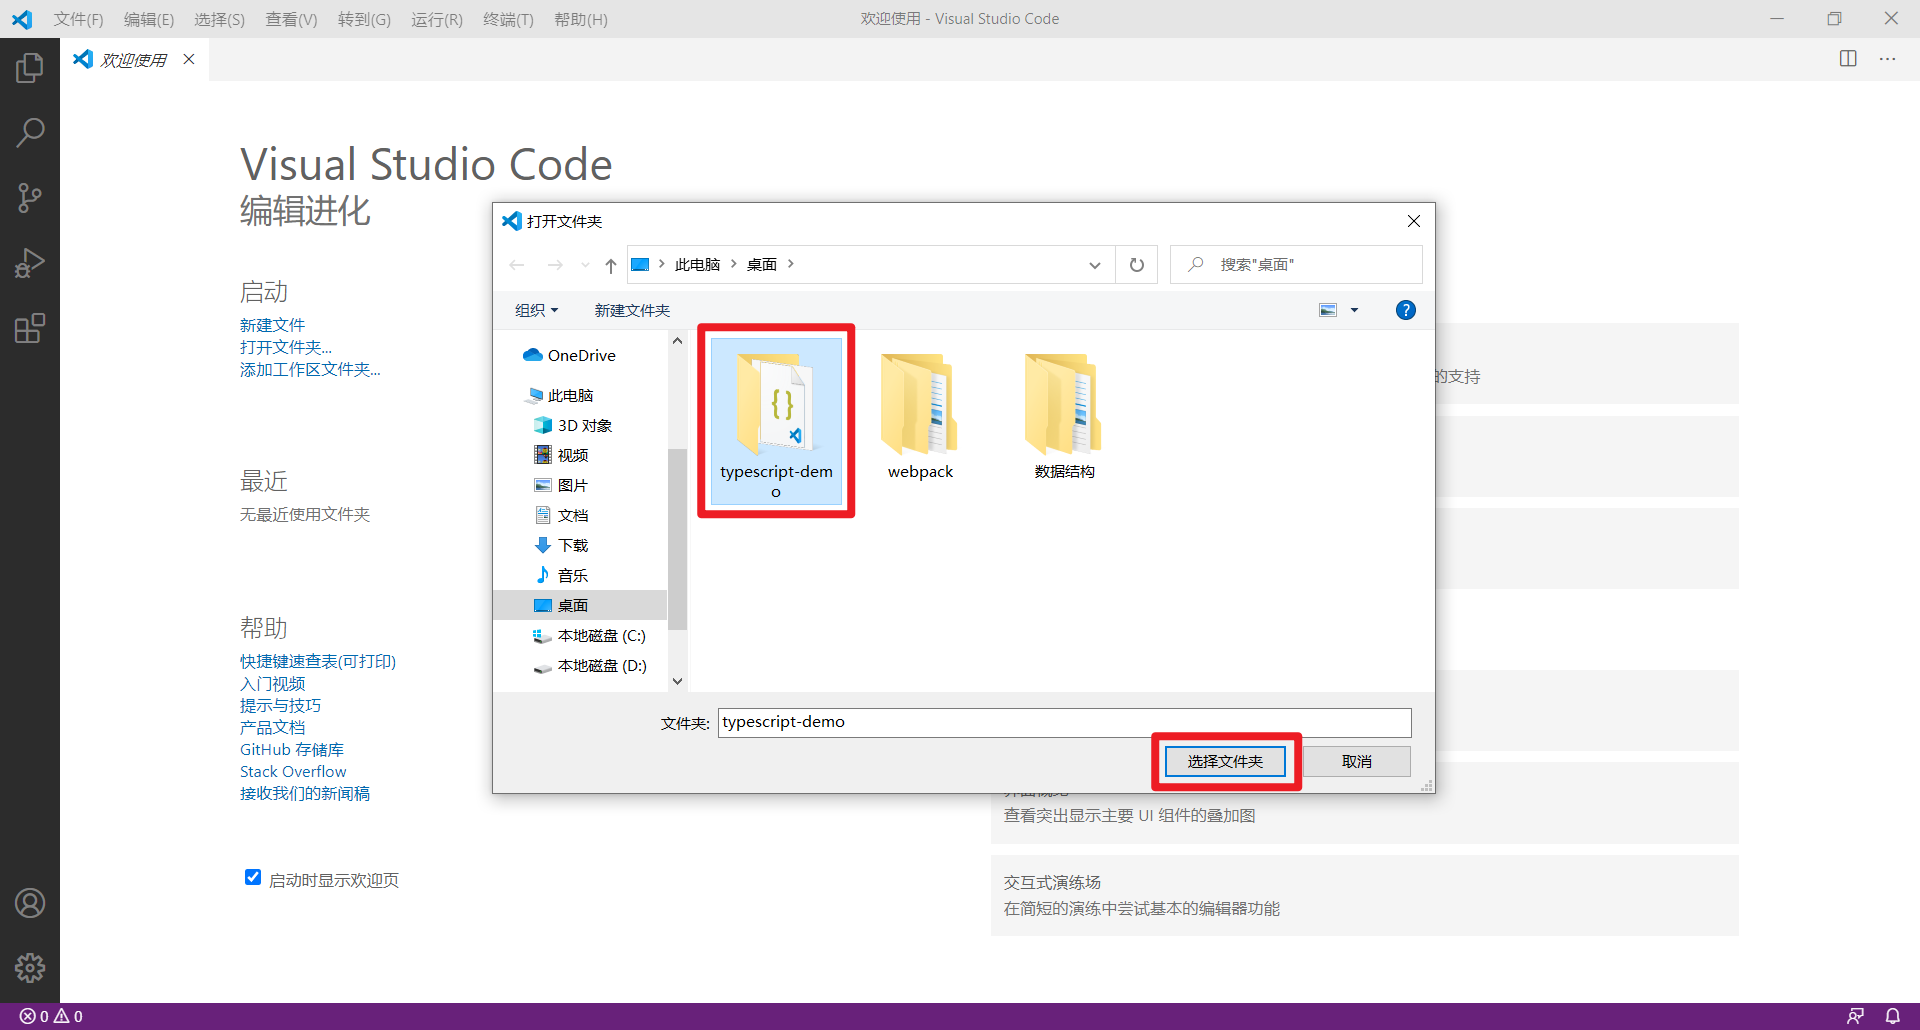The image size is (1920, 1030).
Task: Click chevron after 桌面 in address bar
Action: tap(791, 264)
